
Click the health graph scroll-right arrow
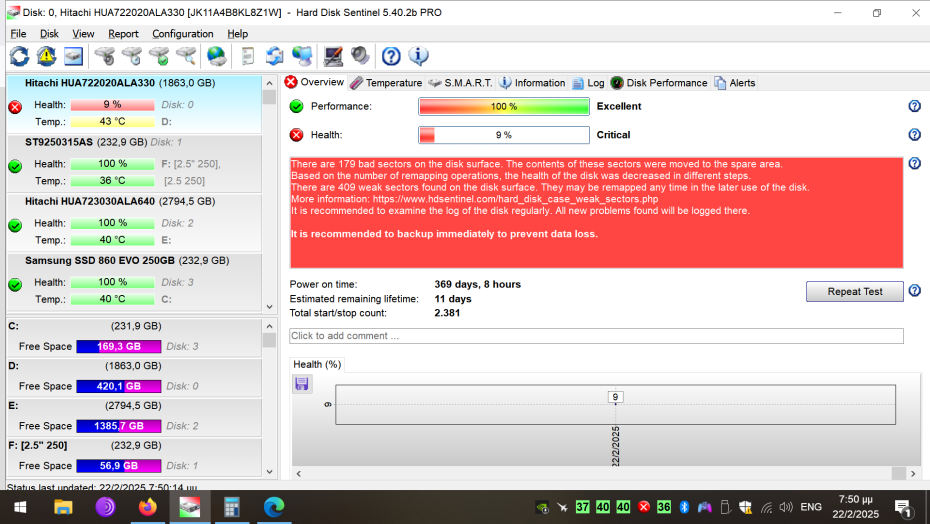point(913,474)
